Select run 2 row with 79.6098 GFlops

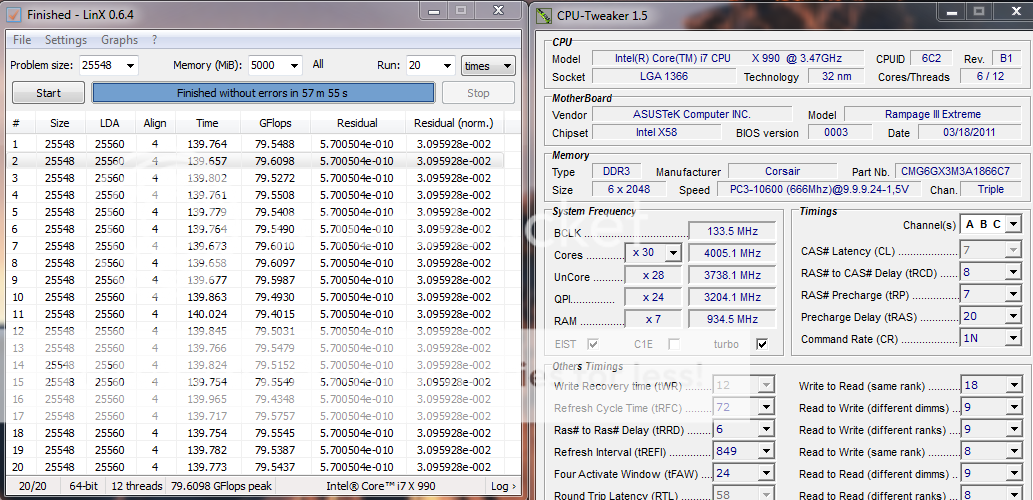point(255,161)
